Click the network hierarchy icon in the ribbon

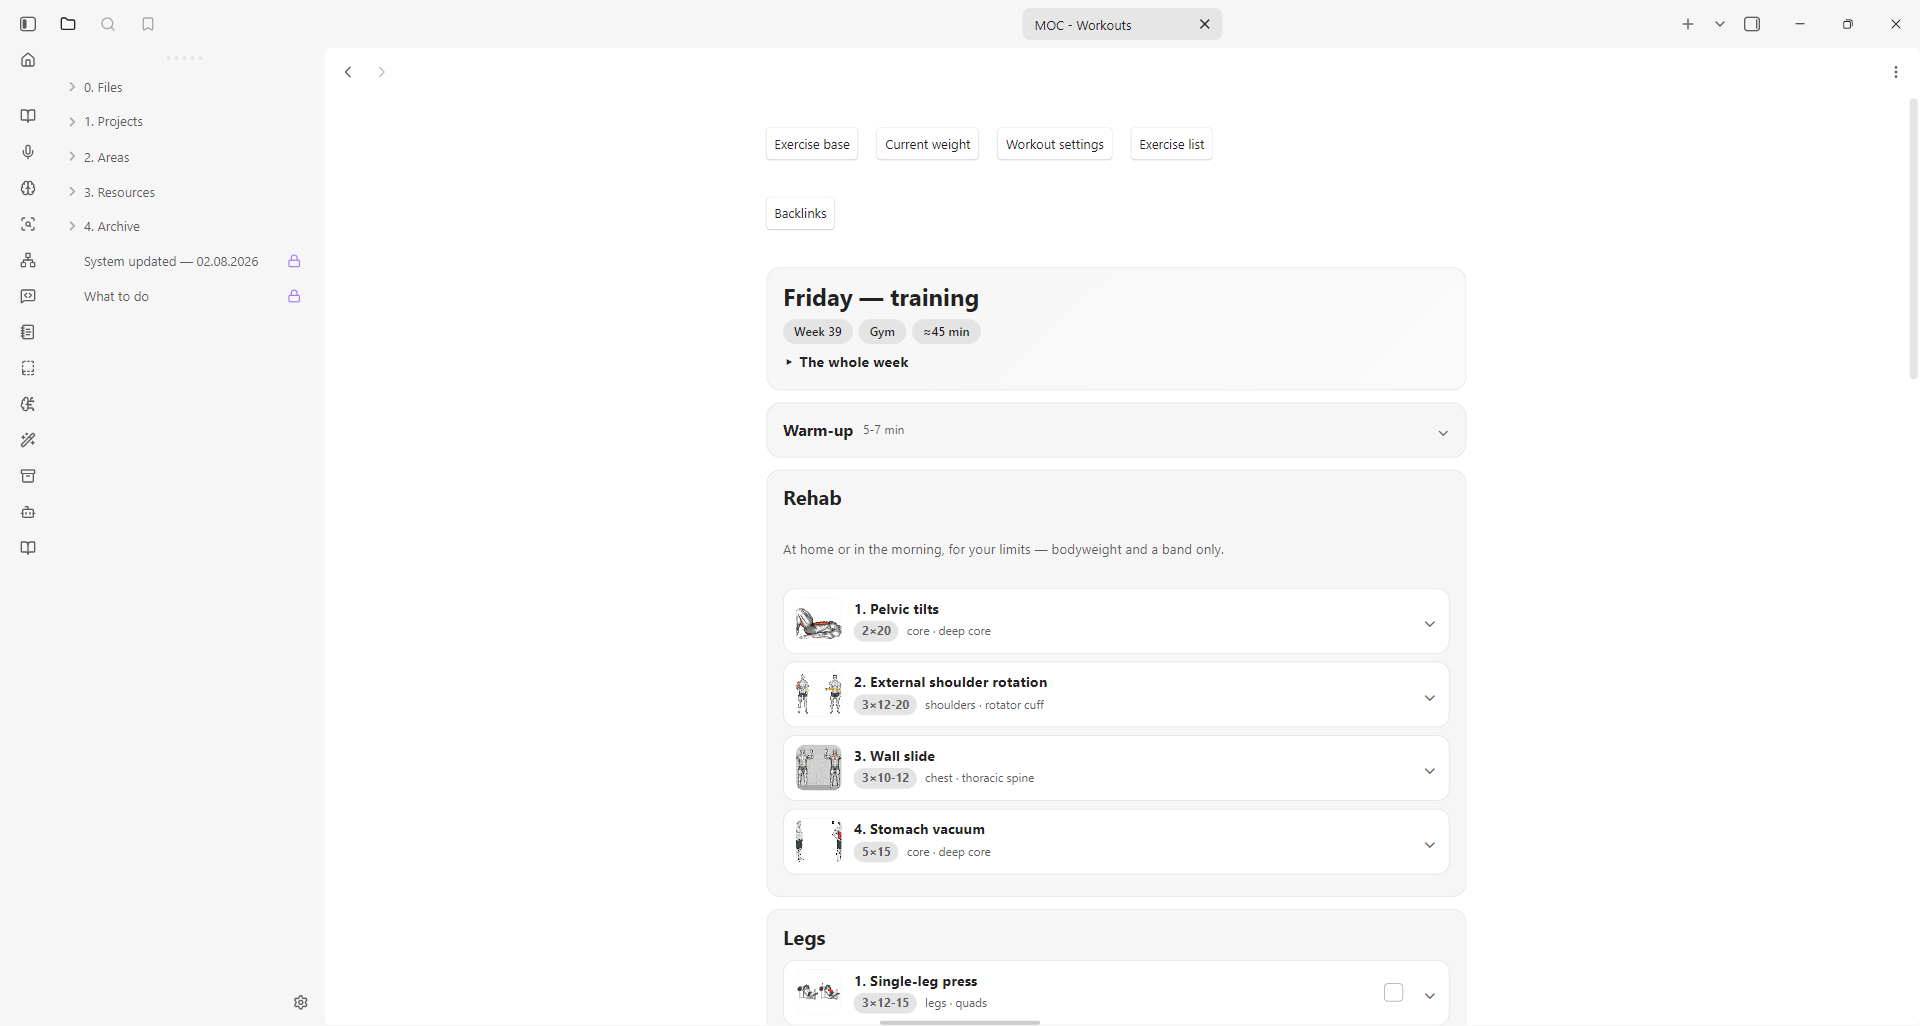click(28, 260)
